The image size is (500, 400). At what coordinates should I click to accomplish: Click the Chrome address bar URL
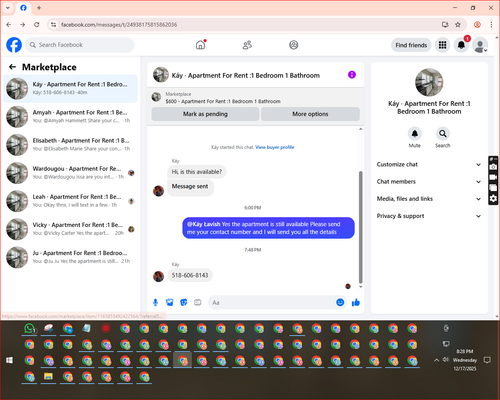coord(119,25)
